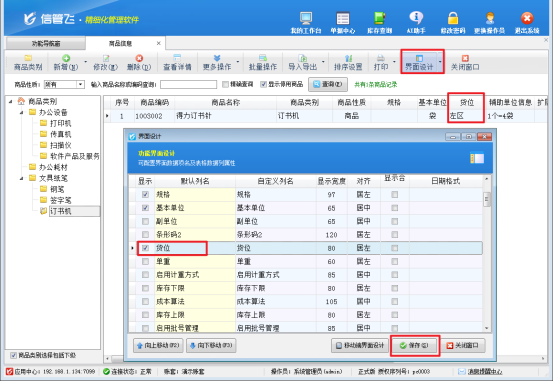Open 更多操作 toolbar button

click(217, 62)
